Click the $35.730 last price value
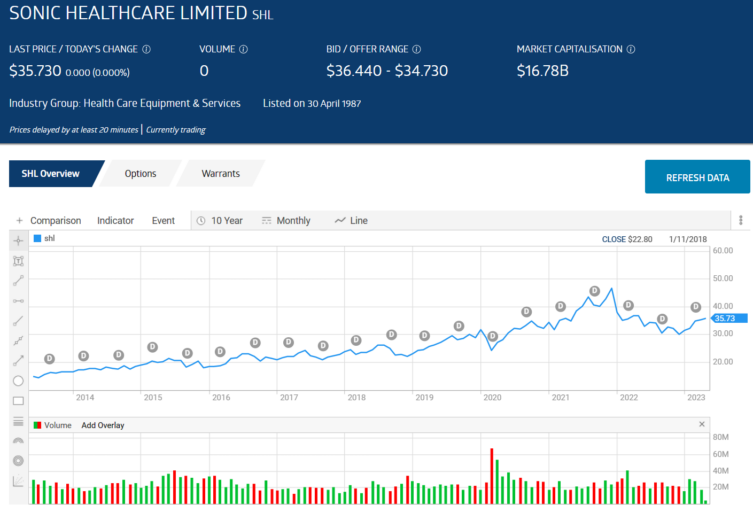Viewport: 753px width, 512px height. (36, 71)
